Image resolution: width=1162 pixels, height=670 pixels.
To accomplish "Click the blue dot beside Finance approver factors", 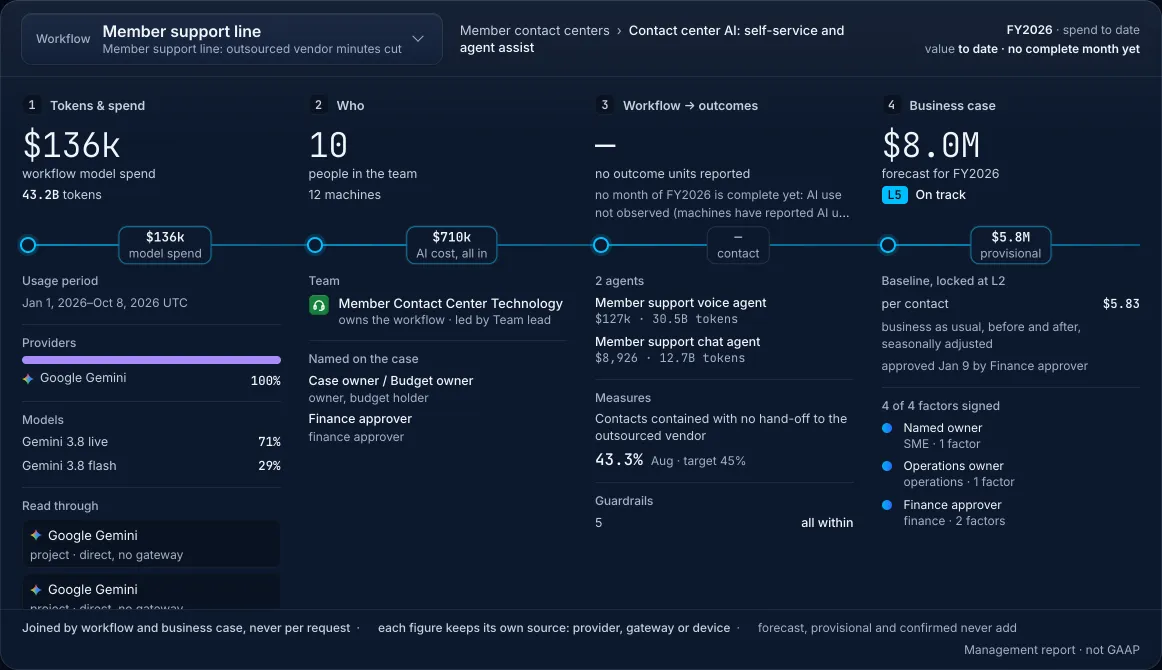I will click(887, 505).
